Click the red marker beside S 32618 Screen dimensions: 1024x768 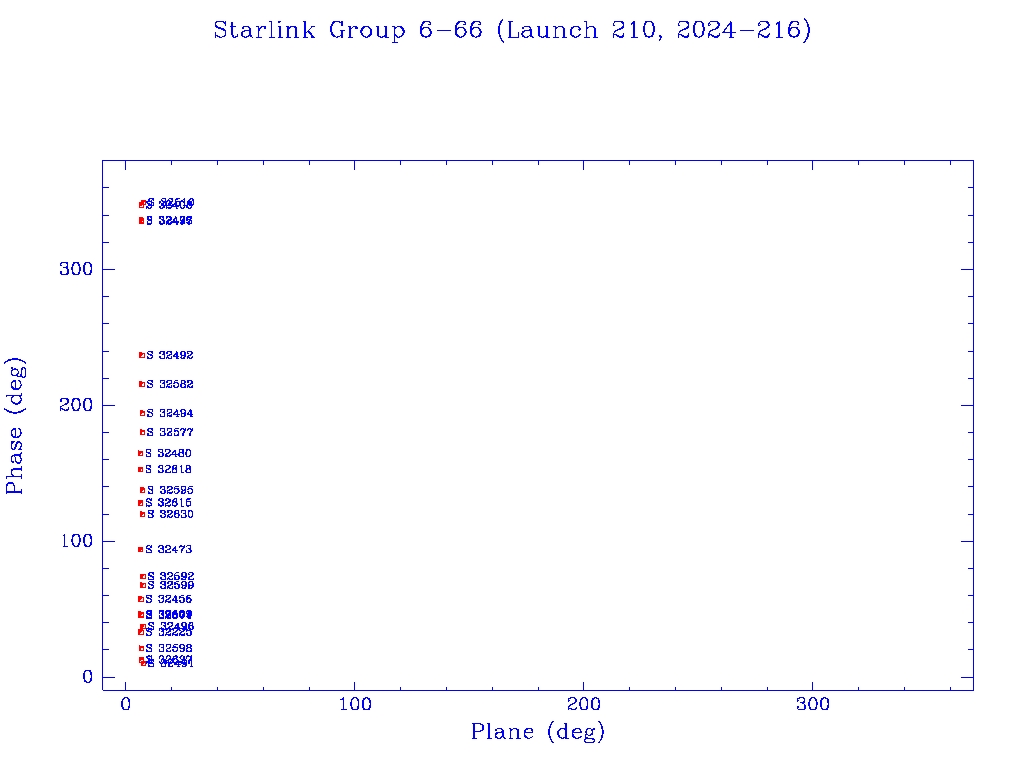tap(140, 470)
